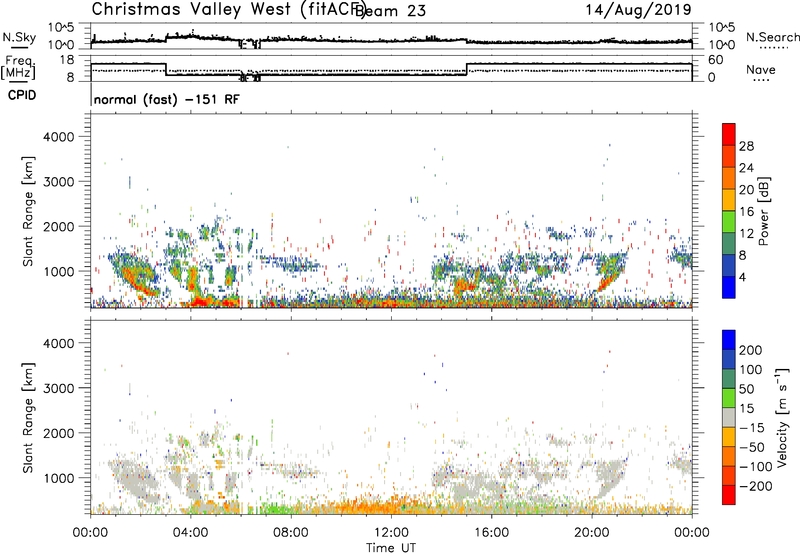Click the 'Time UT' axis title
The image size is (800, 554).
pyautogui.click(x=391, y=548)
